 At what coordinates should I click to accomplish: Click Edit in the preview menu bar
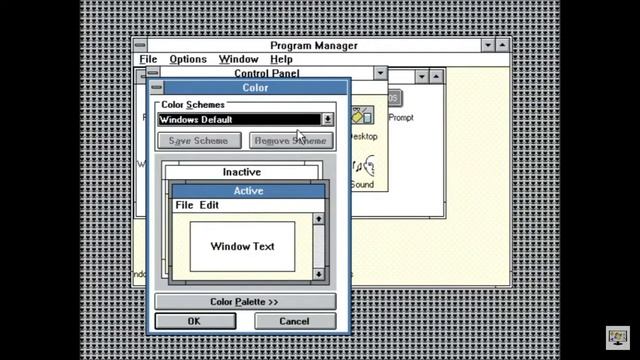click(x=209, y=205)
